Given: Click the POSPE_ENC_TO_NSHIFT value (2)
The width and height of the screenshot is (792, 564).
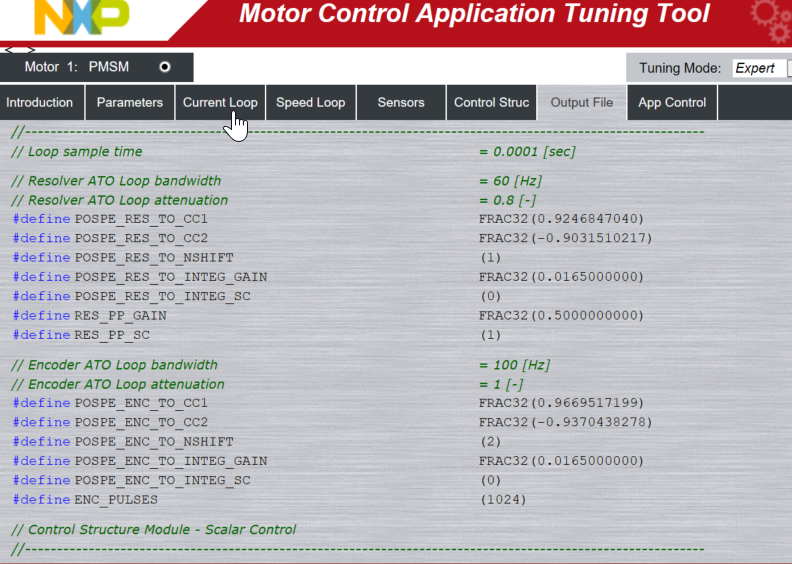Looking at the screenshot, I should point(490,442).
